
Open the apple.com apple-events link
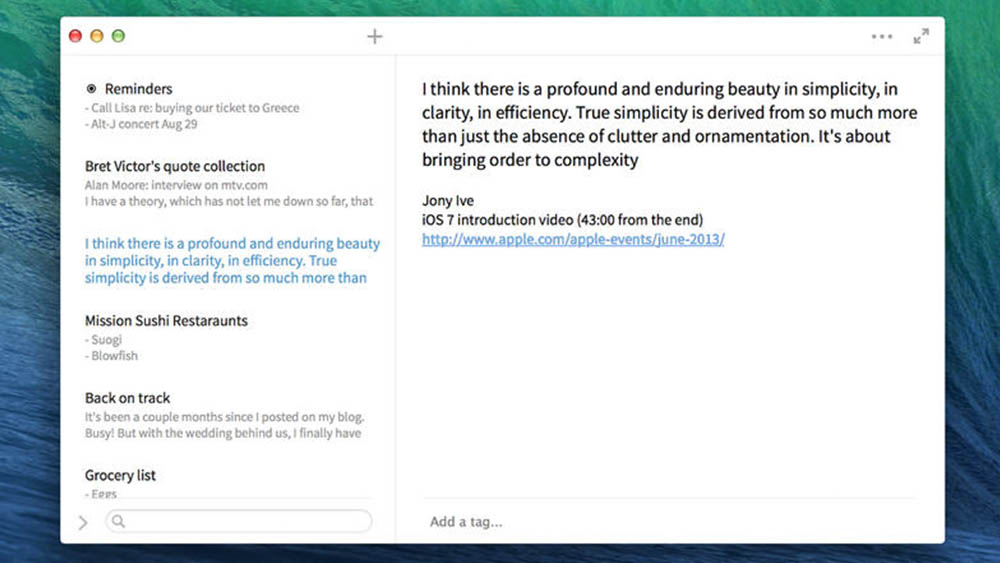(573, 240)
